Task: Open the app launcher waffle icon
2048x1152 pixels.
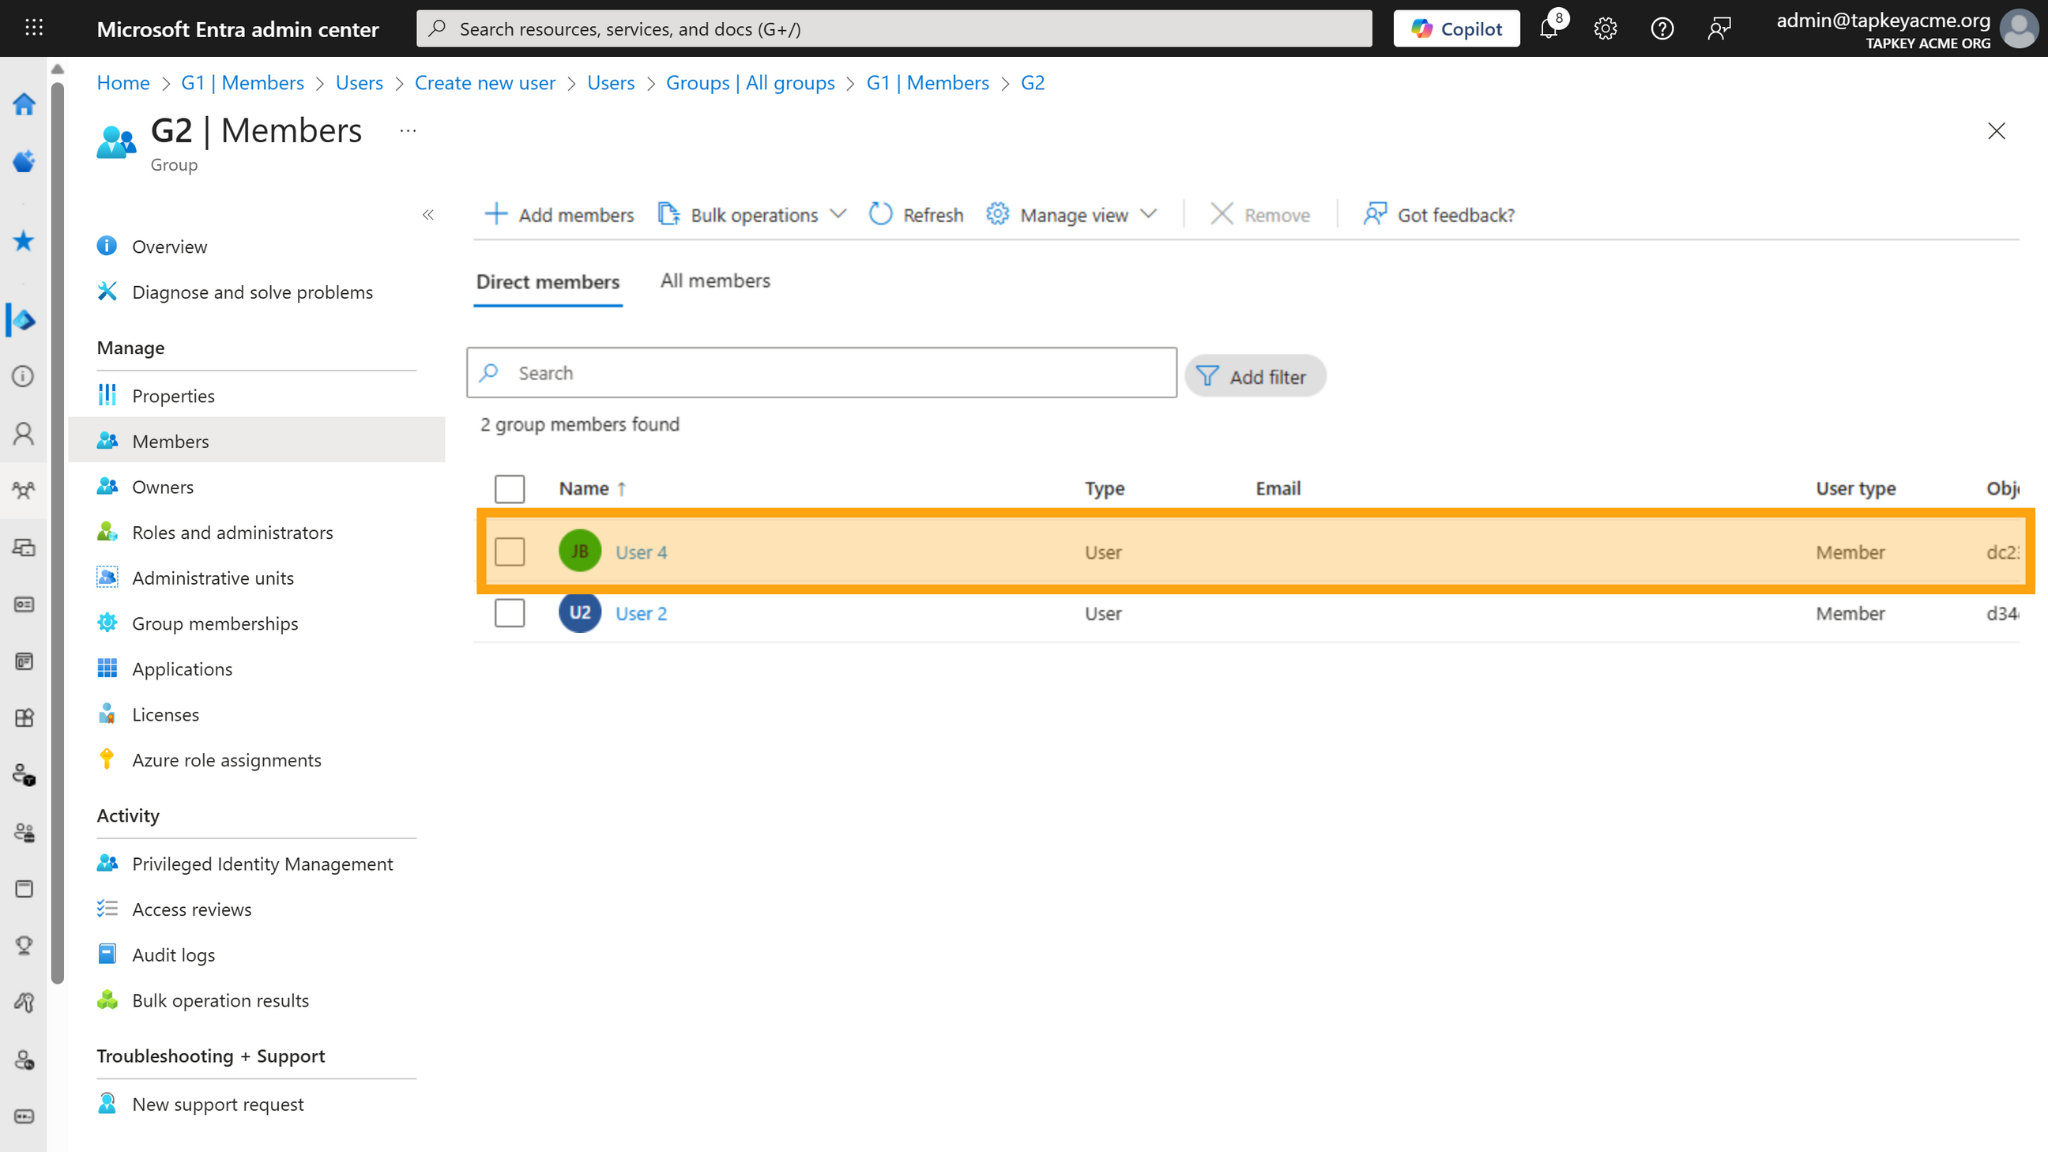Action: (x=34, y=28)
